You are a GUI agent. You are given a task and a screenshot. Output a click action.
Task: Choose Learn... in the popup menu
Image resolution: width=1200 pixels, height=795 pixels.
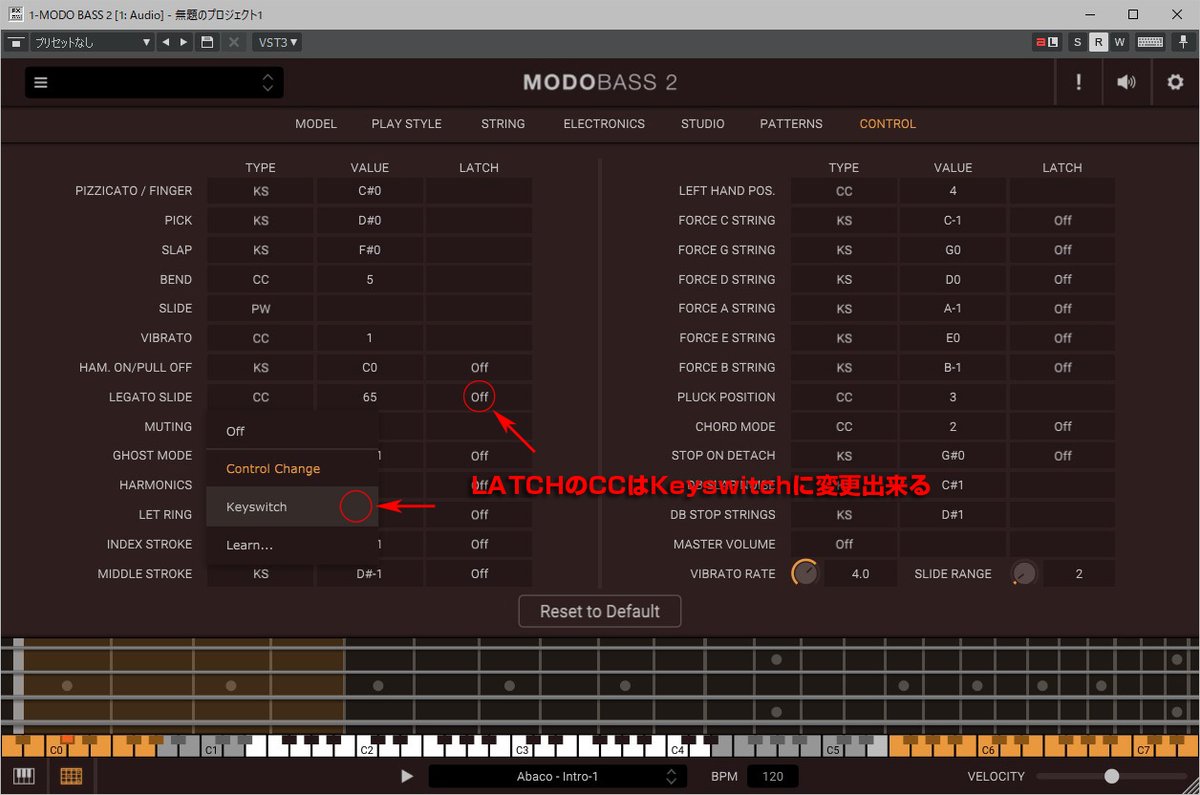point(293,545)
